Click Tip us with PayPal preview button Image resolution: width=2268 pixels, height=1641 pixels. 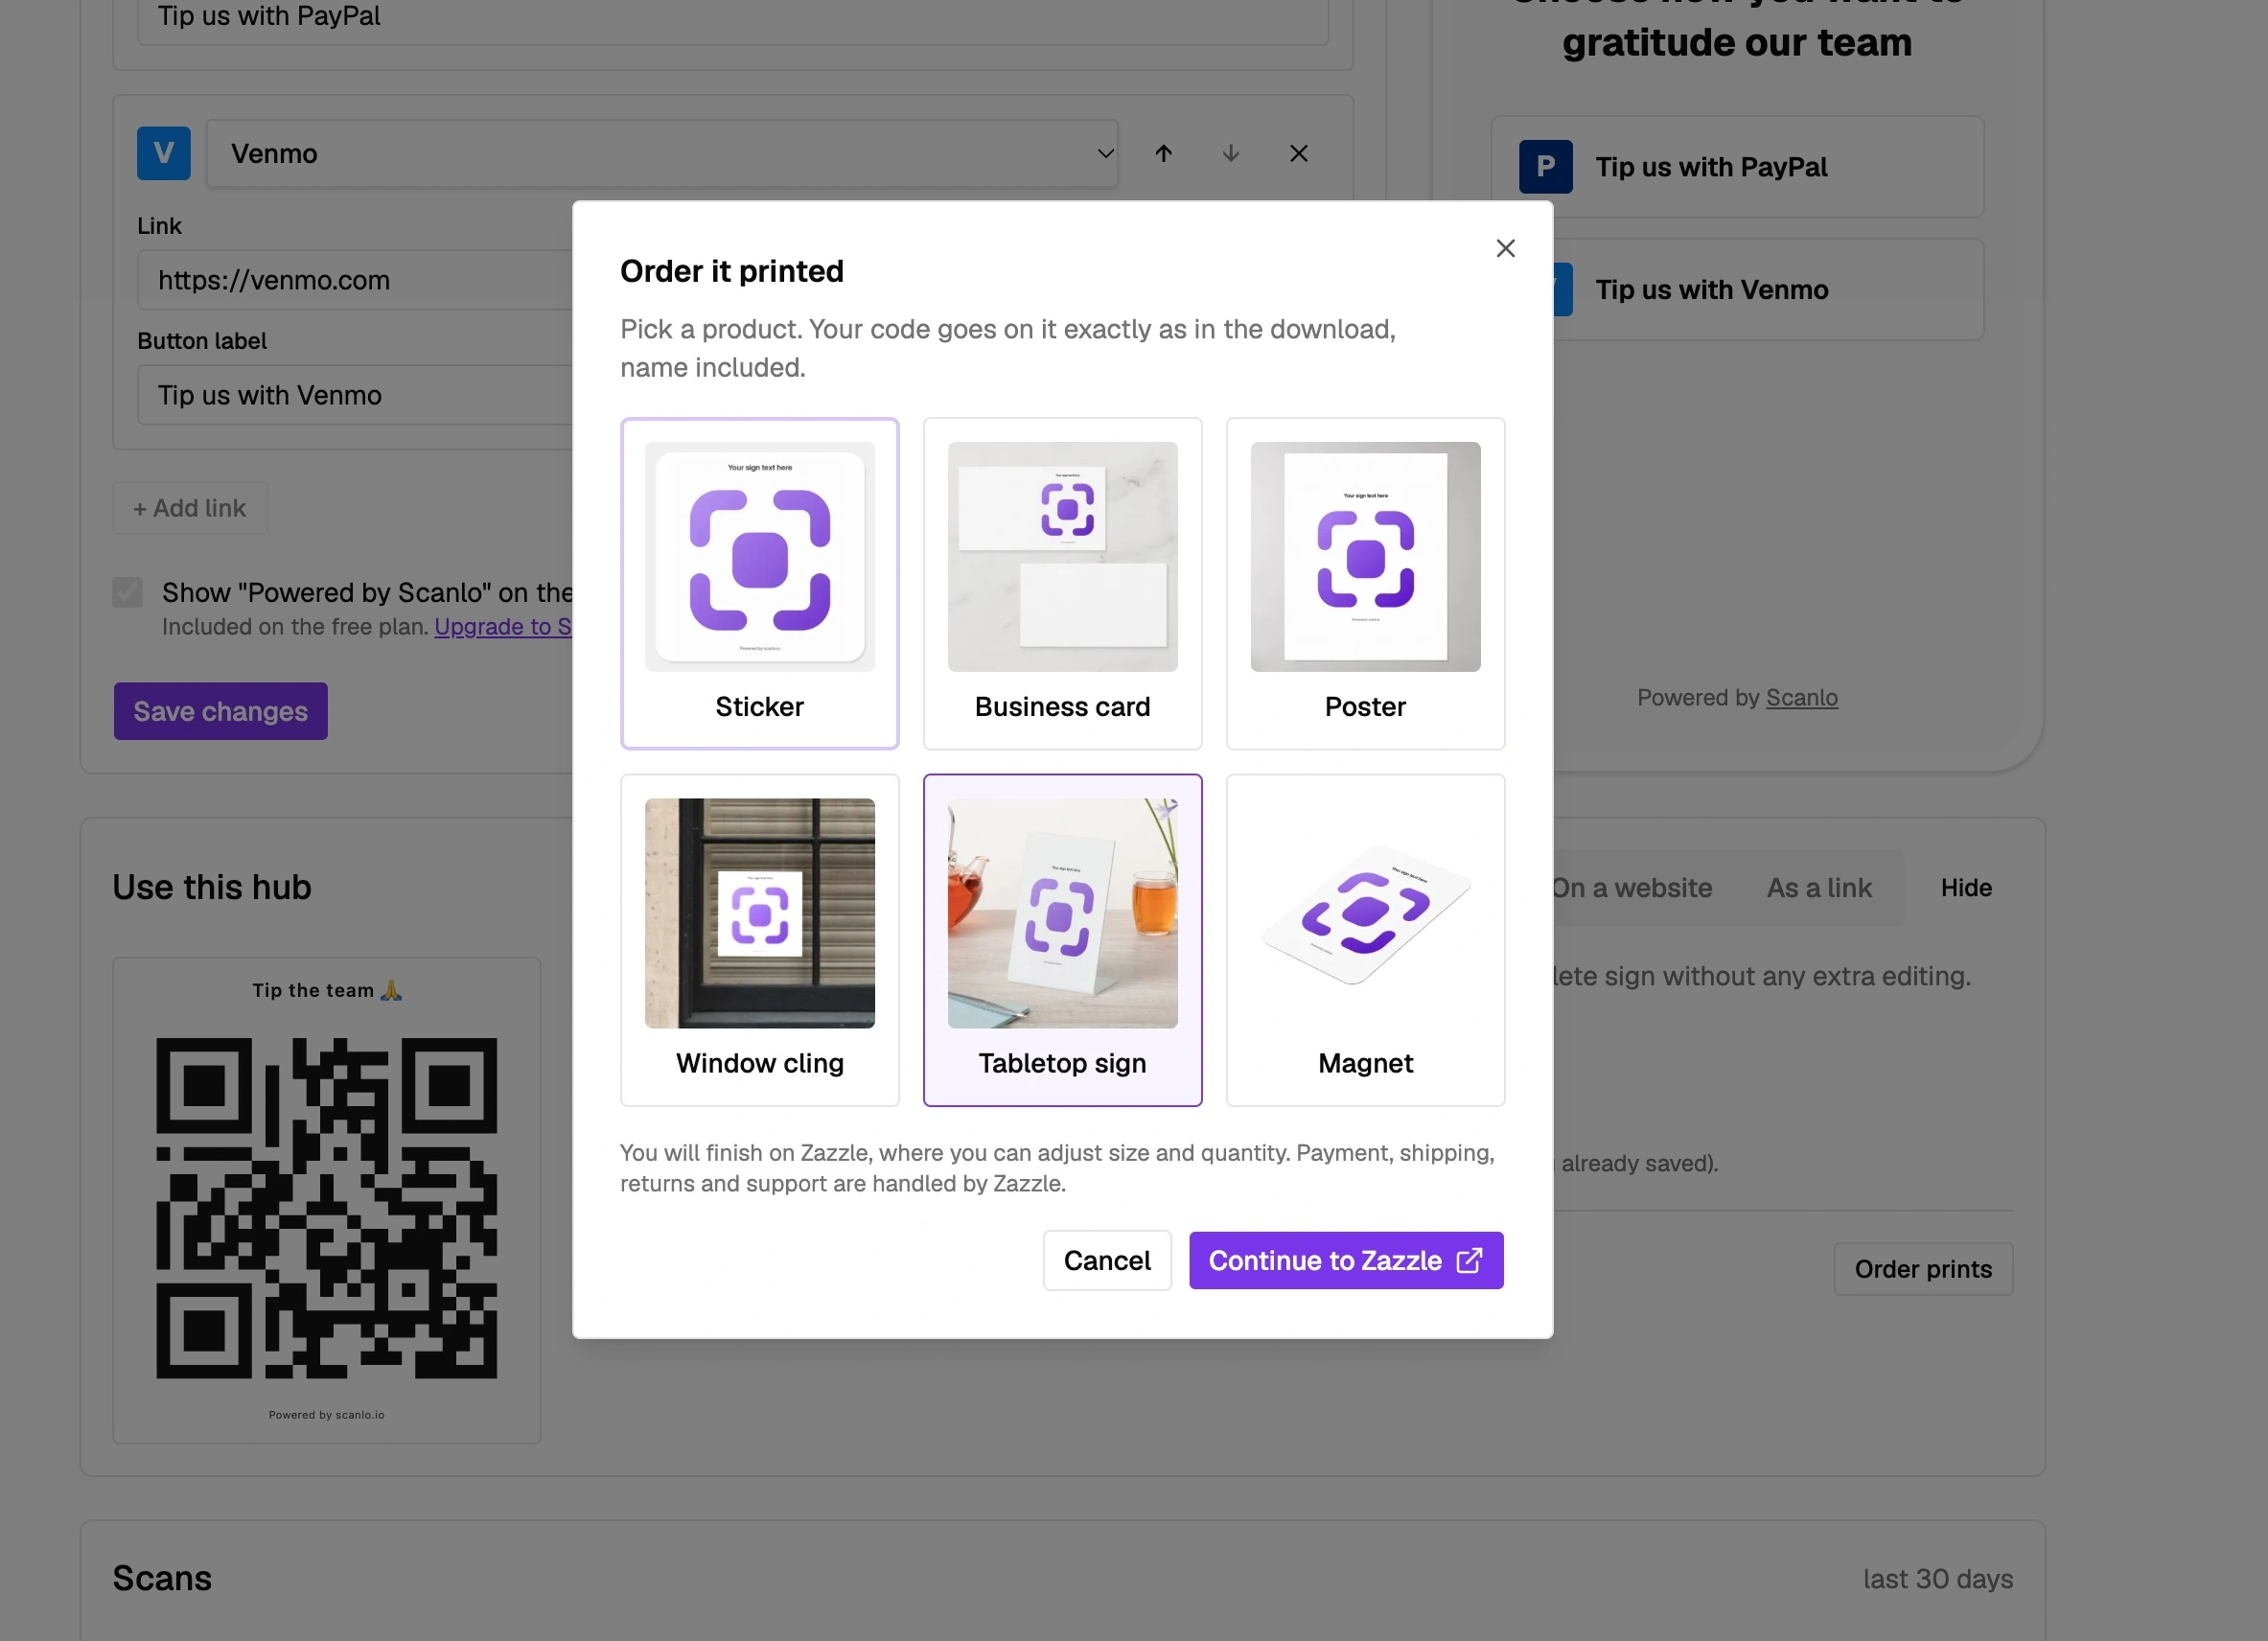[x=1737, y=167]
